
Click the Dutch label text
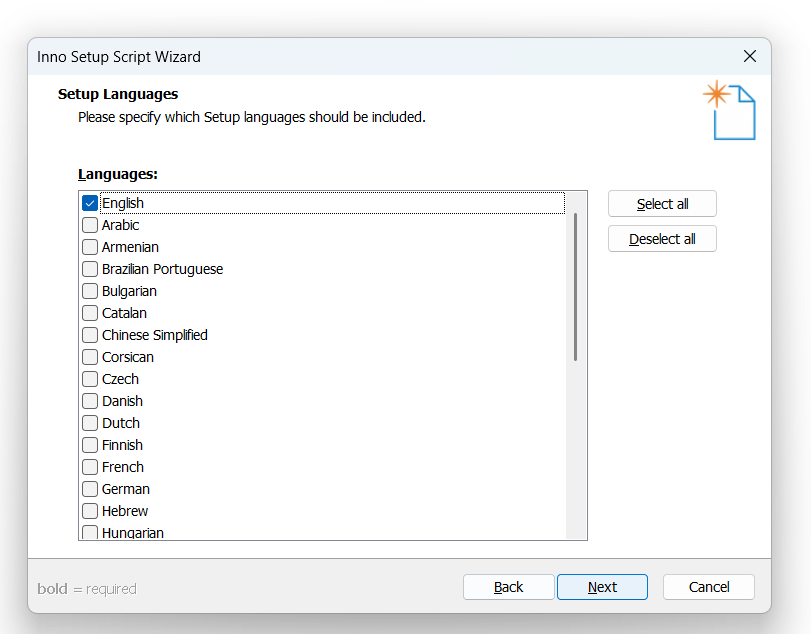pyautogui.click(x=121, y=423)
